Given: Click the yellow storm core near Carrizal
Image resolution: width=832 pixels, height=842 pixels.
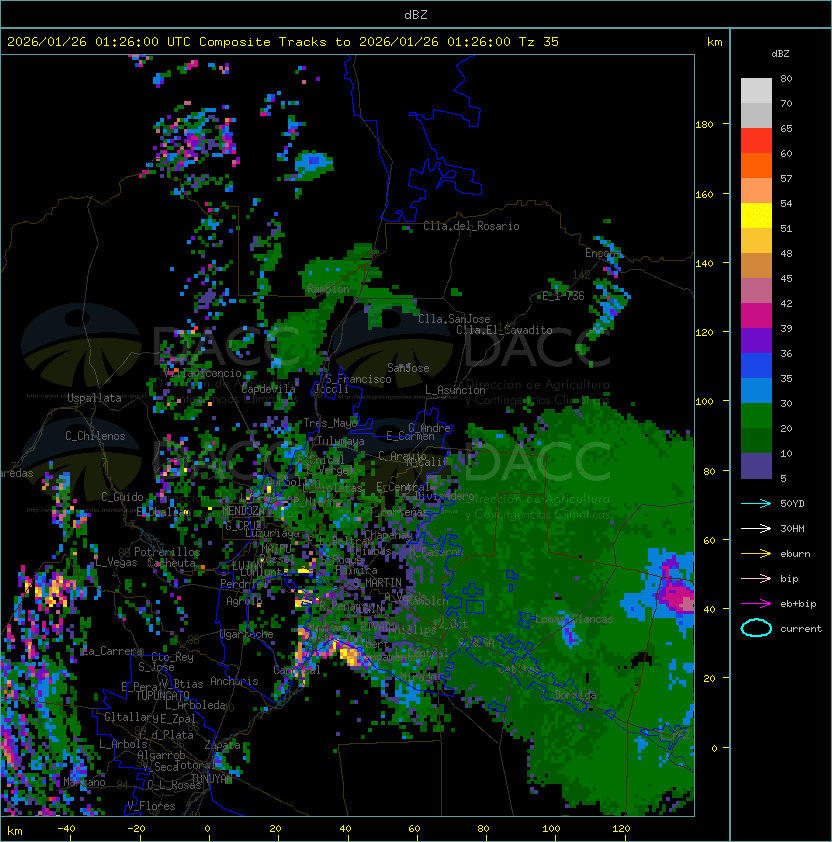Looking at the screenshot, I should (350, 655).
